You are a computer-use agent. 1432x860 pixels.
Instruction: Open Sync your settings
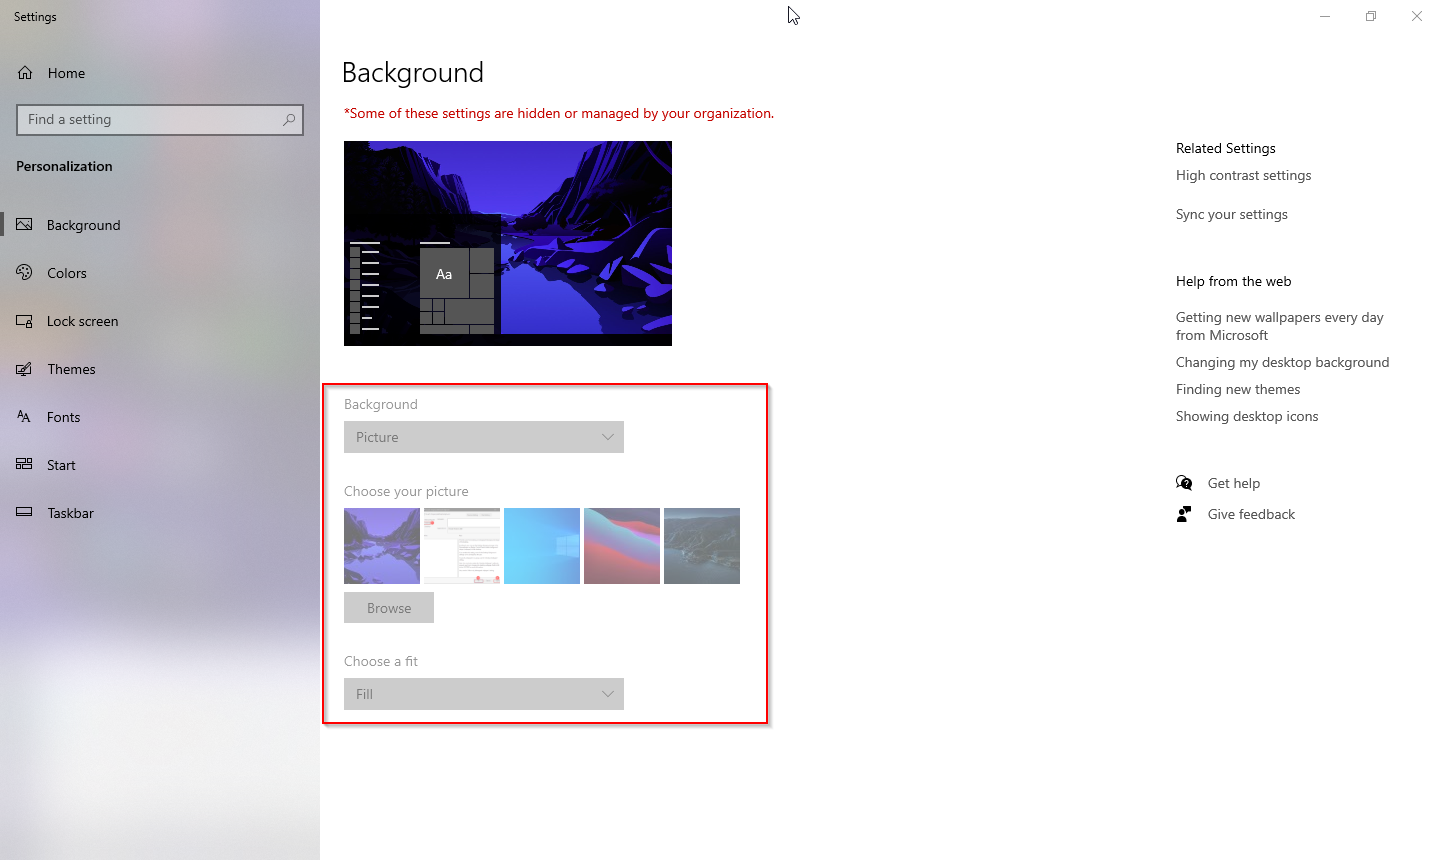pos(1231,213)
